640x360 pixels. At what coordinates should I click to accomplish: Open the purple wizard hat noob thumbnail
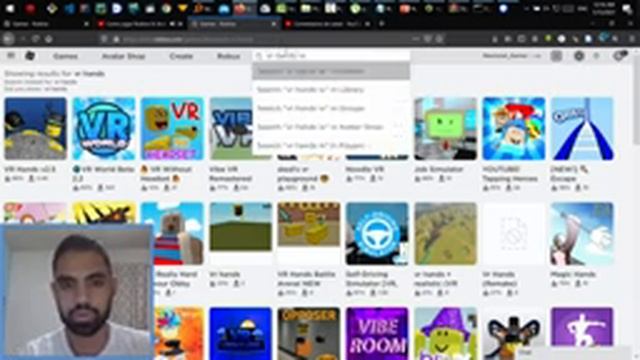click(x=445, y=333)
